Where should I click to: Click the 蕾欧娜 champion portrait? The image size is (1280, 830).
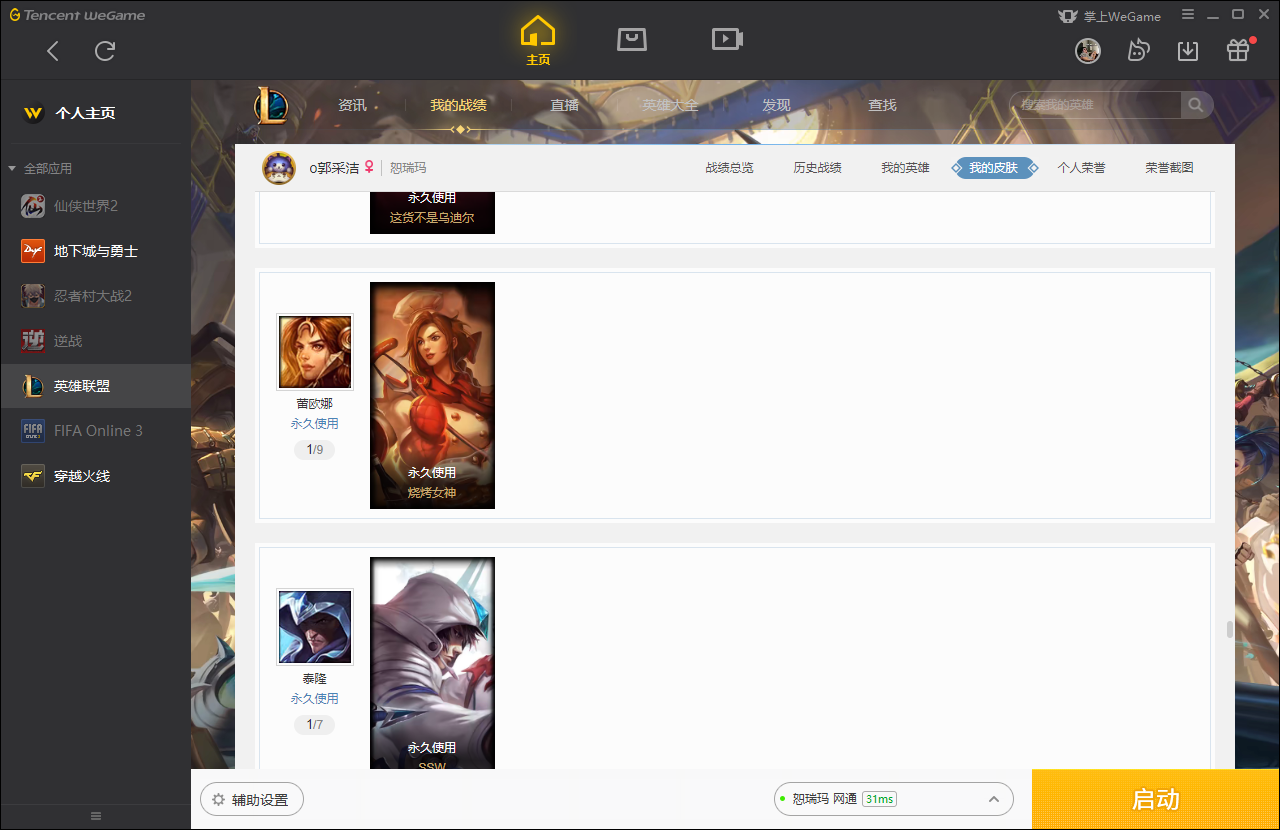pyautogui.click(x=315, y=352)
